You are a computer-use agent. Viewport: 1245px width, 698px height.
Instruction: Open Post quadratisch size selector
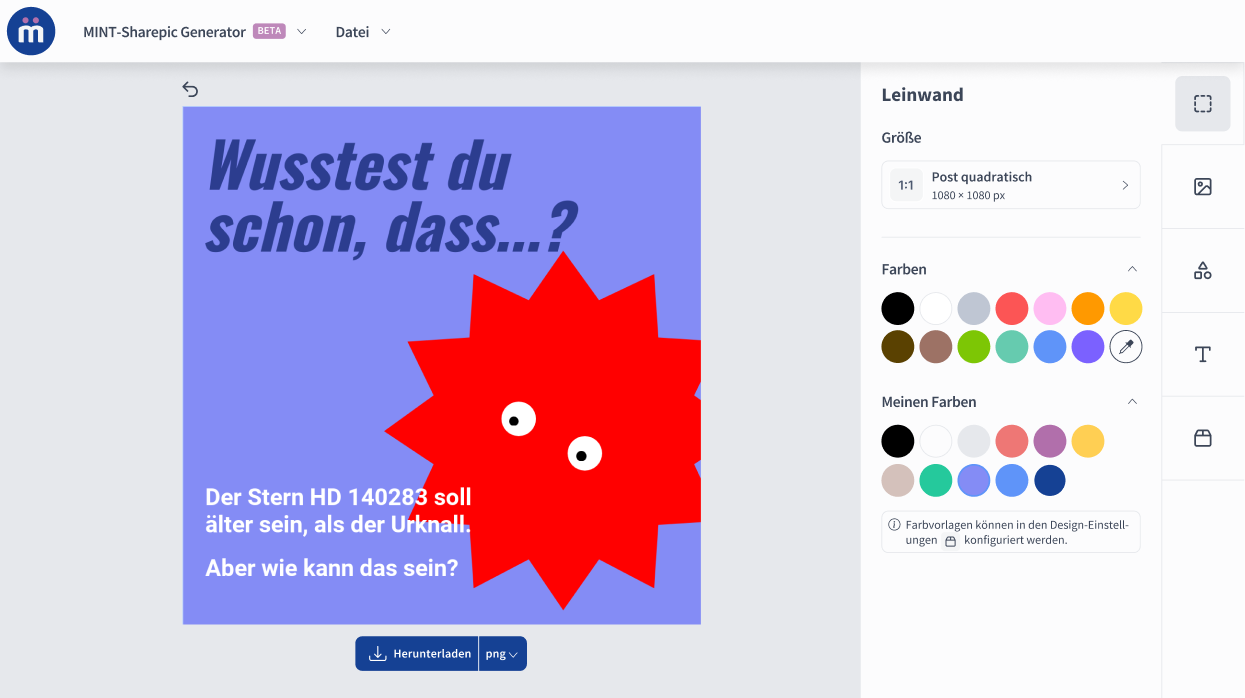1011,185
